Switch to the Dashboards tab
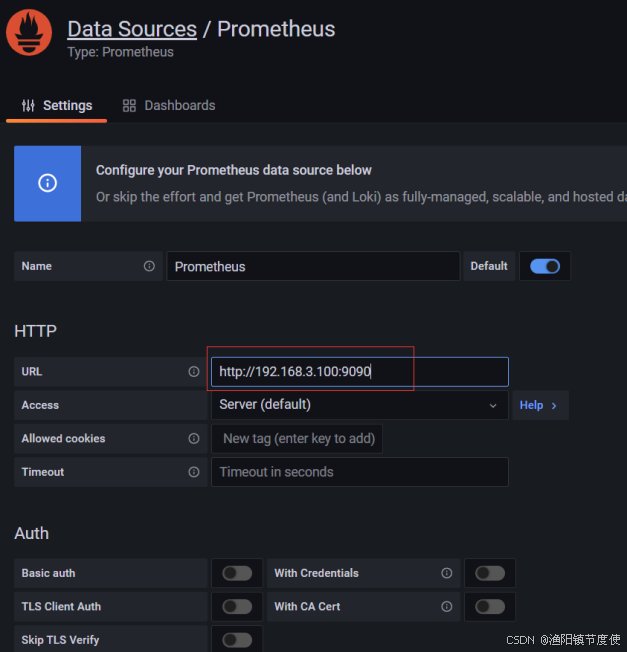 [x=169, y=106]
